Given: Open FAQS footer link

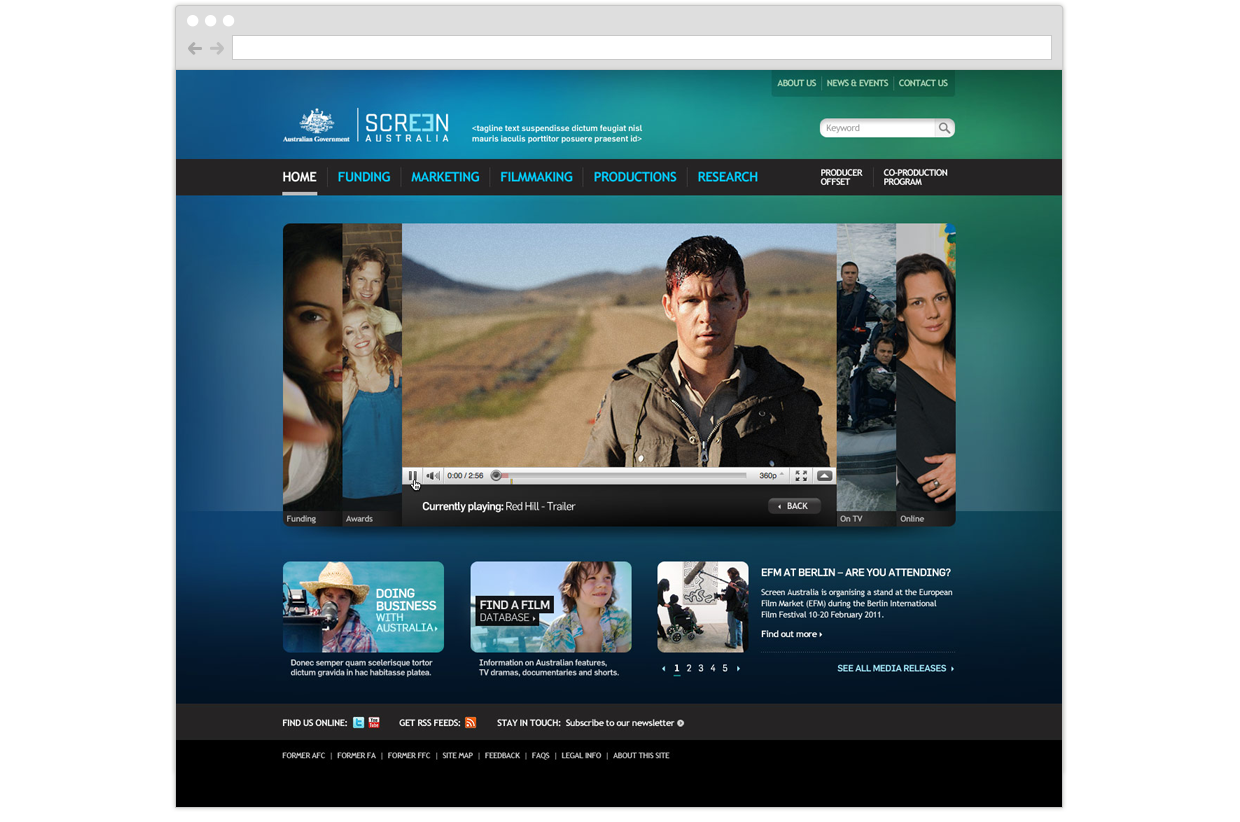Looking at the screenshot, I should tap(541, 756).
